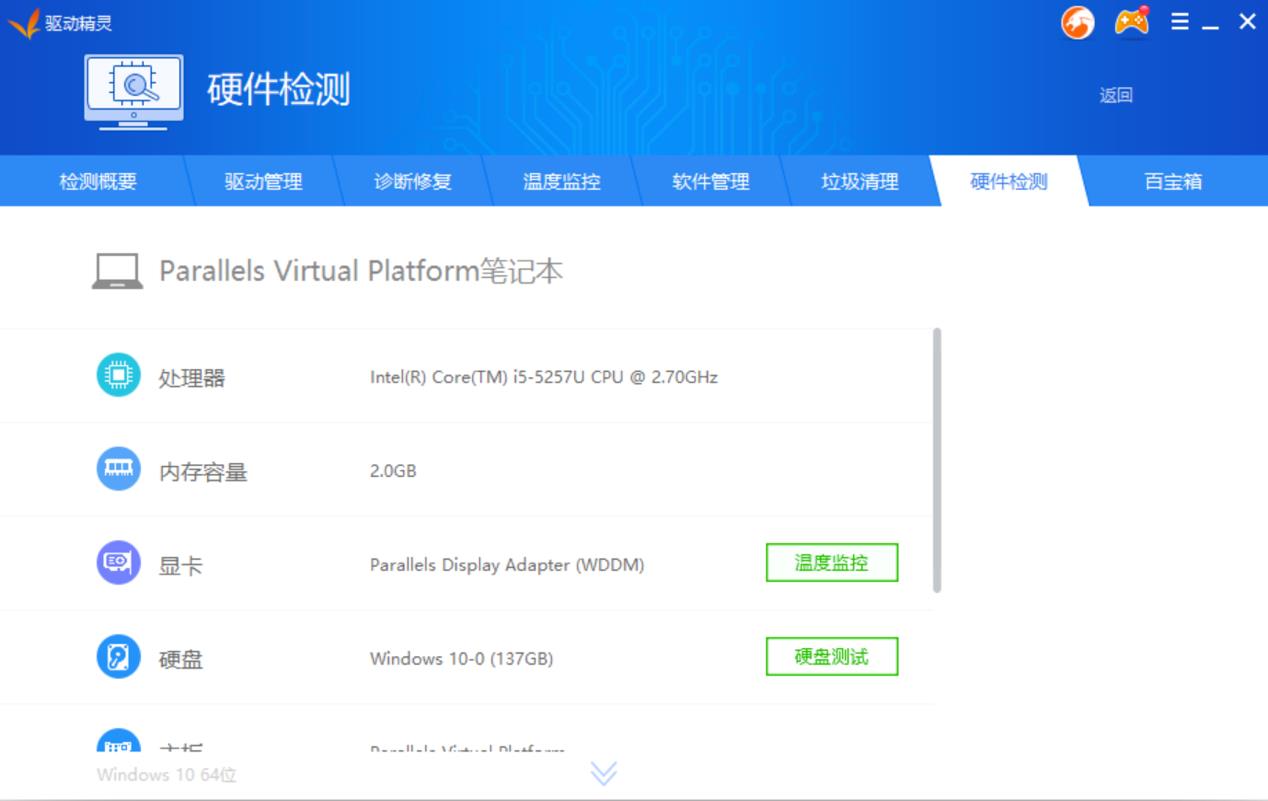Click the 硬盘测试 button
This screenshot has width=1268, height=801.
pyautogui.click(x=832, y=656)
